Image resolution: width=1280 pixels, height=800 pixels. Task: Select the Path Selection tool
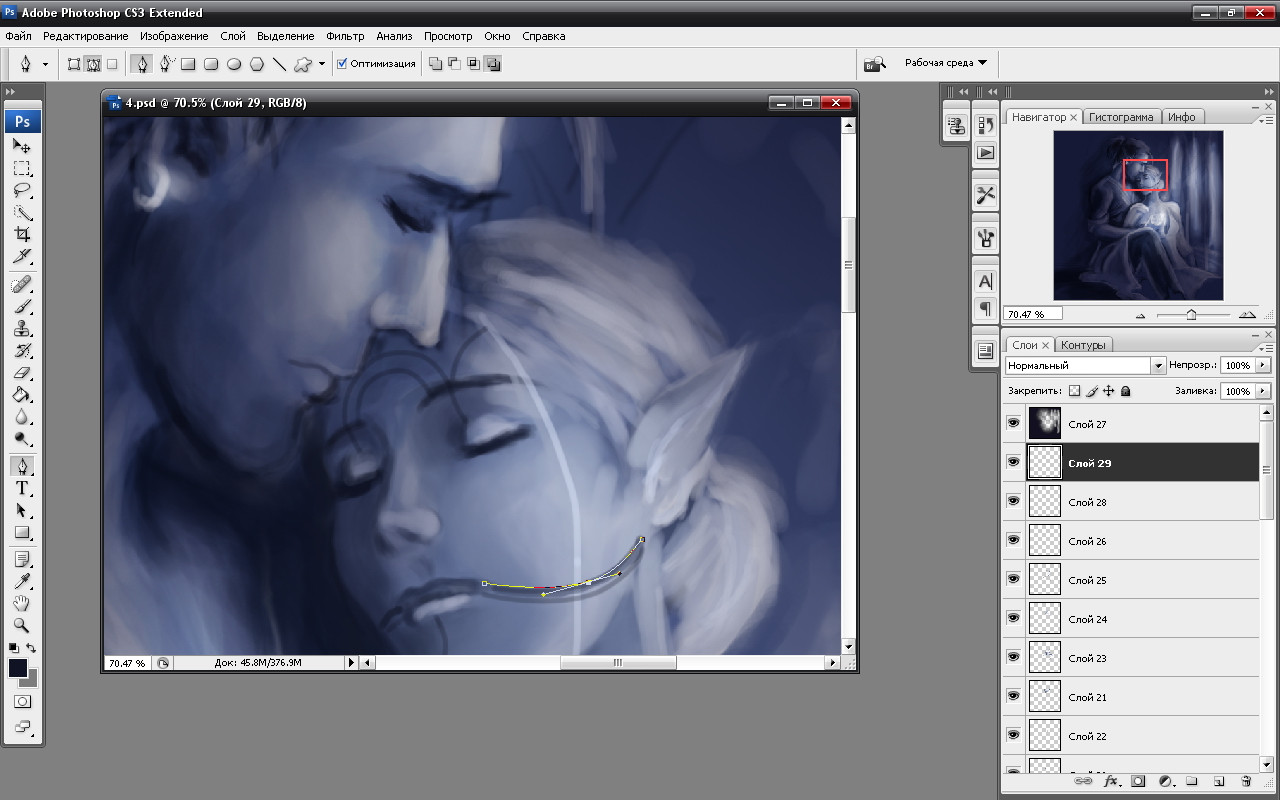tap(22, 510)
